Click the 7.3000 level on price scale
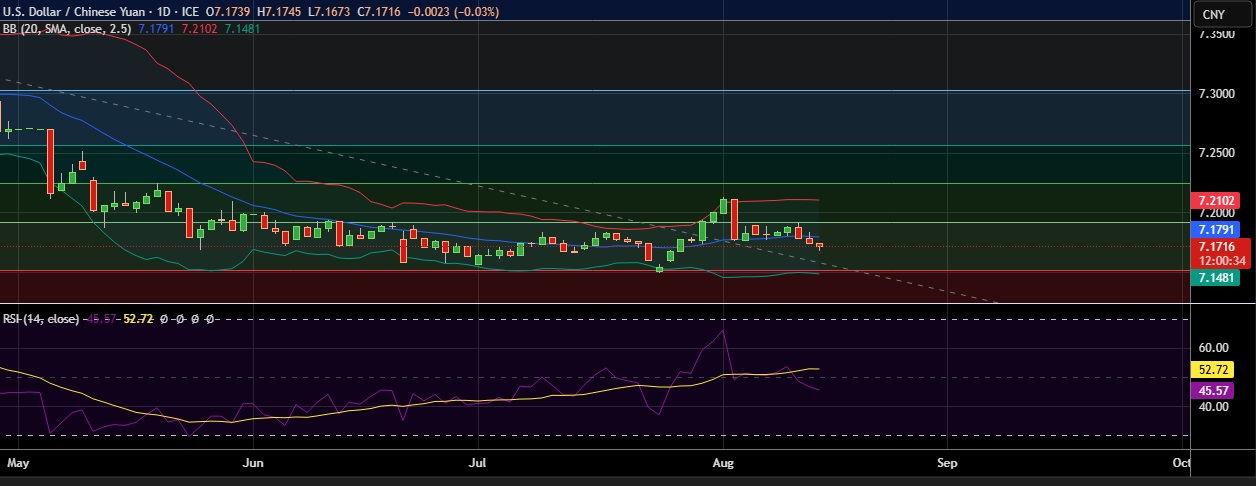Image resolution: width=1256 pixels, height=486 pixels. (1217, 93)
